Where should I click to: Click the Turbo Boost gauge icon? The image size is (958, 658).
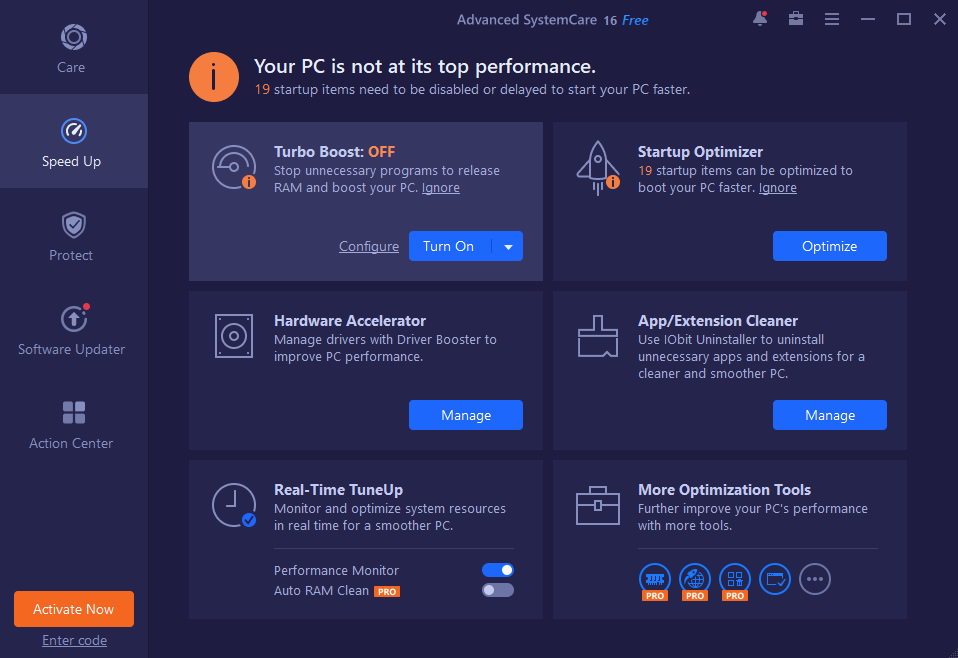click(234, 167)
